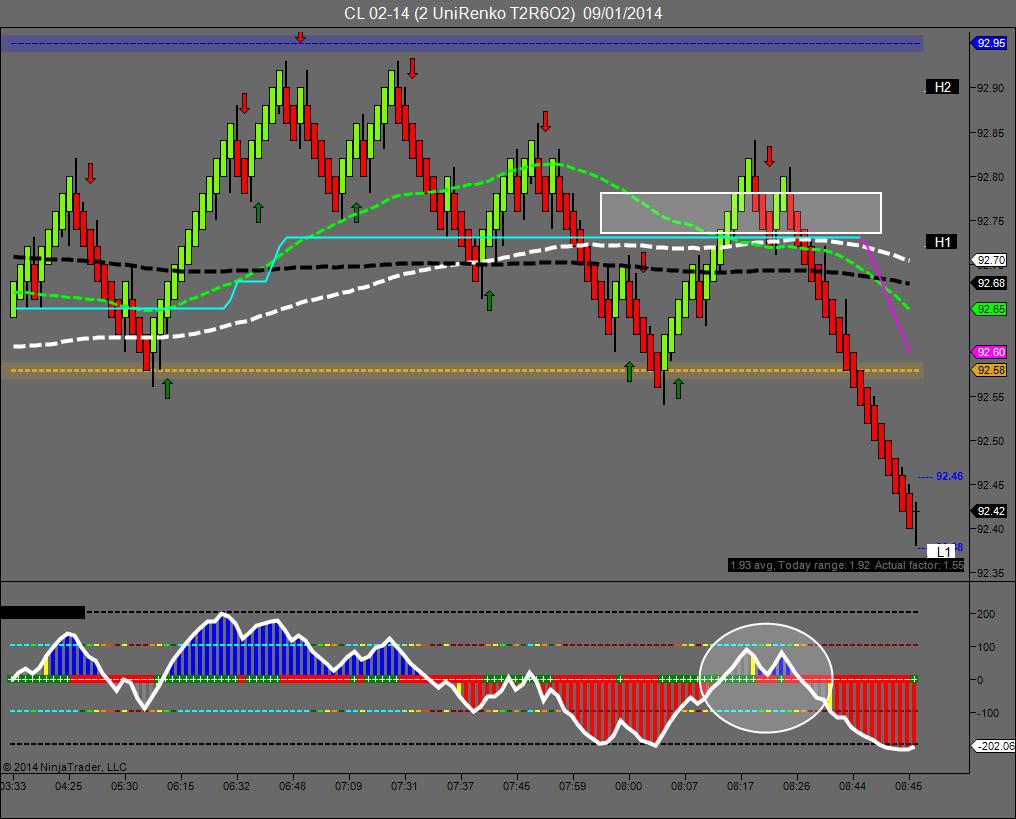Click the 07:09 time axis label
Screen dimensions: 1016x819
coord(349,786)
